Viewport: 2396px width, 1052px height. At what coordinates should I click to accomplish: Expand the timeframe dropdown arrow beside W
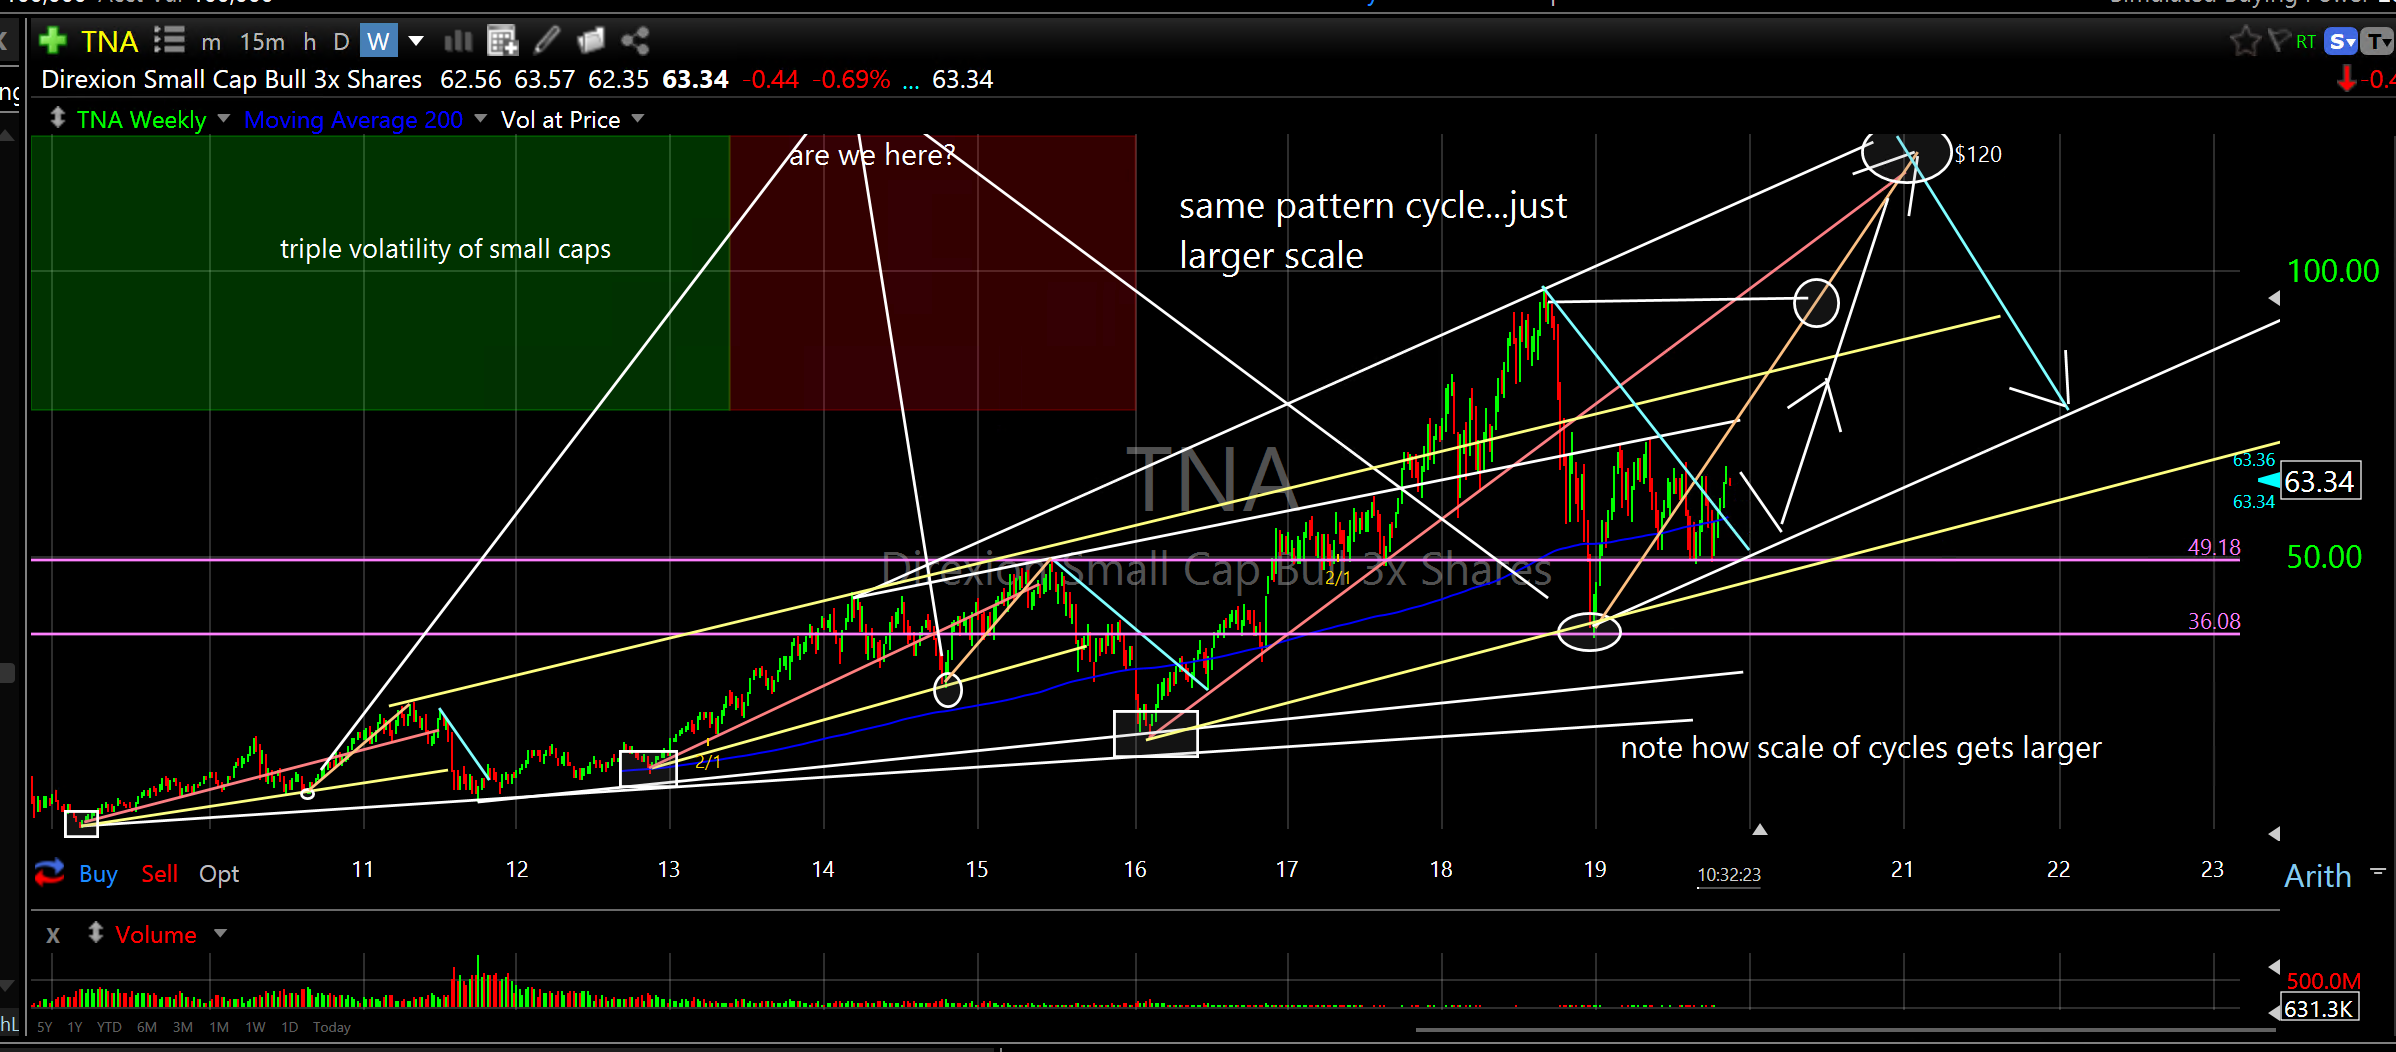tap(416, 41)
